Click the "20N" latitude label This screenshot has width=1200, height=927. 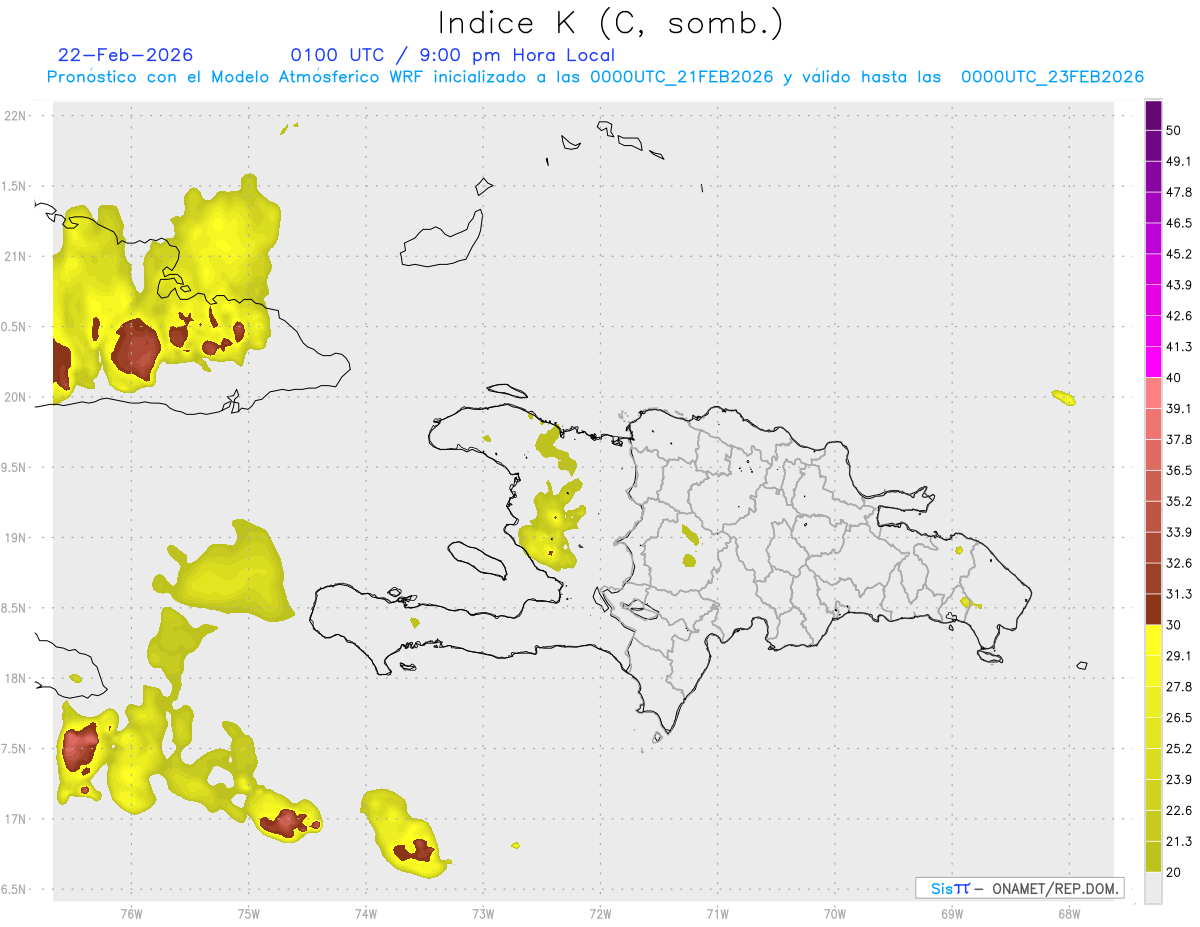click(16, 397)
